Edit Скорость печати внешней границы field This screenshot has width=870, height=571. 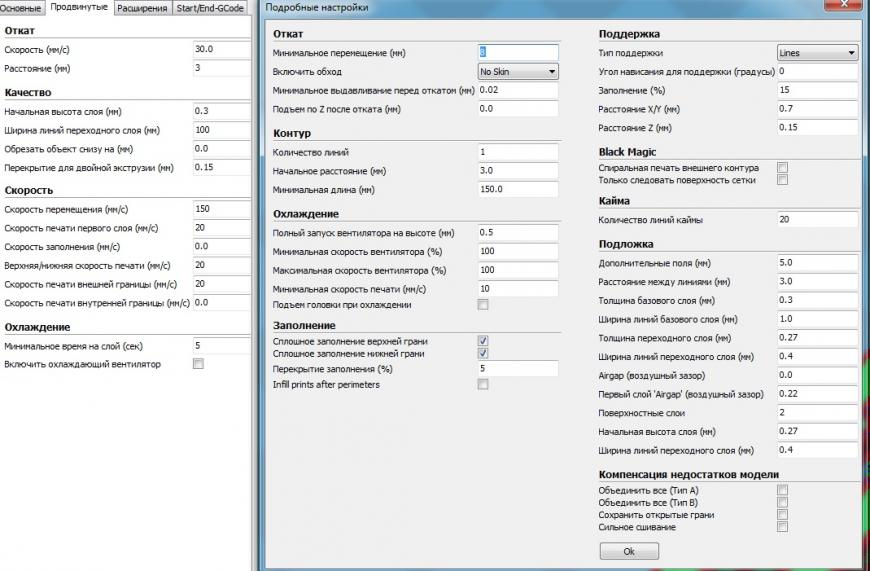pyautogui.click(x=222, y=284)
